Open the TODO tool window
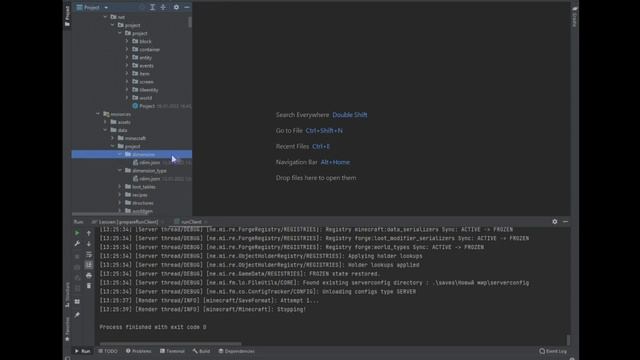Viewport: 640px width, 360px height. [x=108, y=351]
